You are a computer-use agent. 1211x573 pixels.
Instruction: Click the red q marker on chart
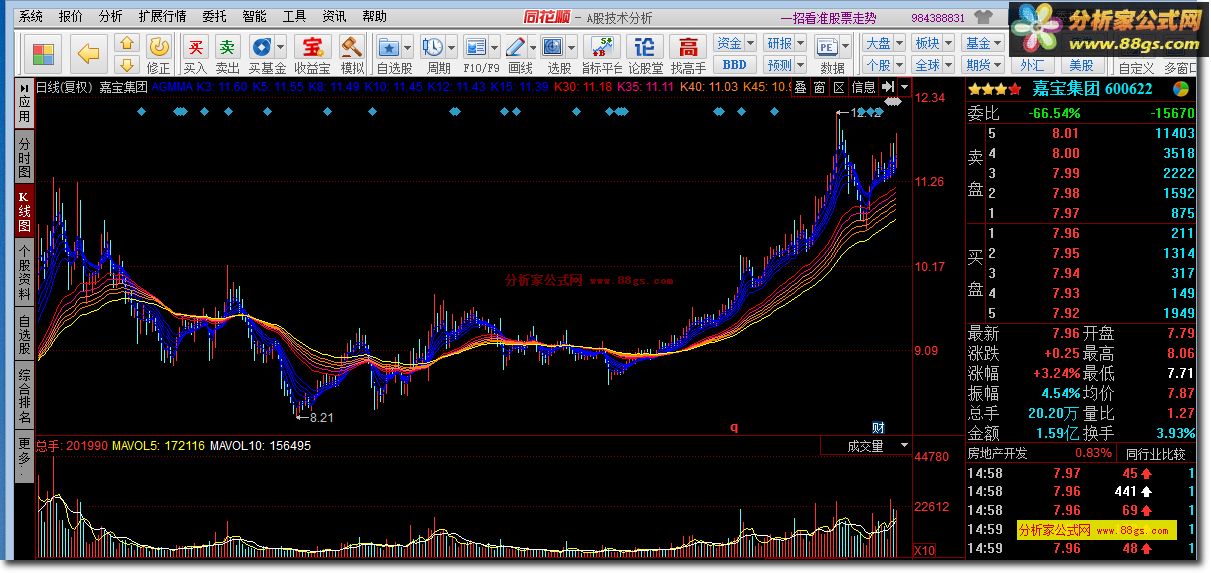[734, 427]
